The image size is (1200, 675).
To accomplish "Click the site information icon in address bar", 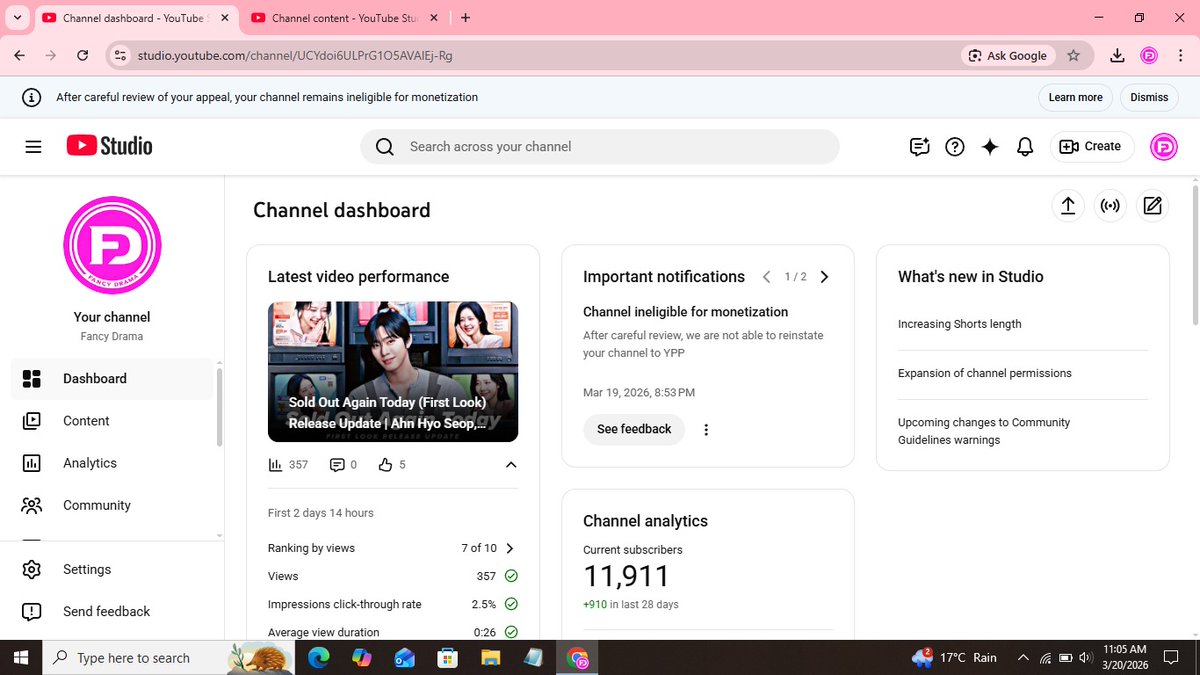I will [119, 56].
